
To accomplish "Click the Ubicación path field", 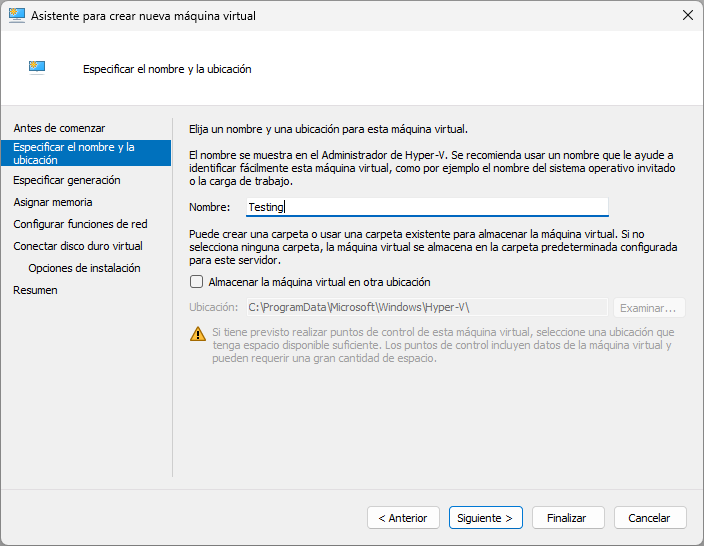I will point(427,308).
